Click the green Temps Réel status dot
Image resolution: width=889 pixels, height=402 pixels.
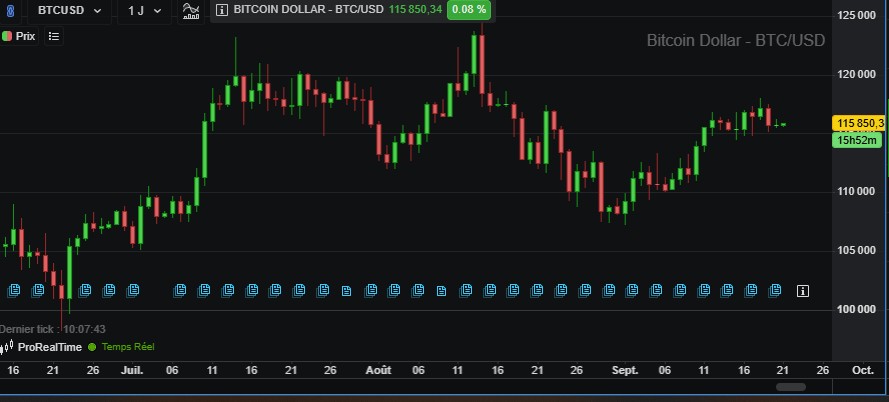[92, 347]
